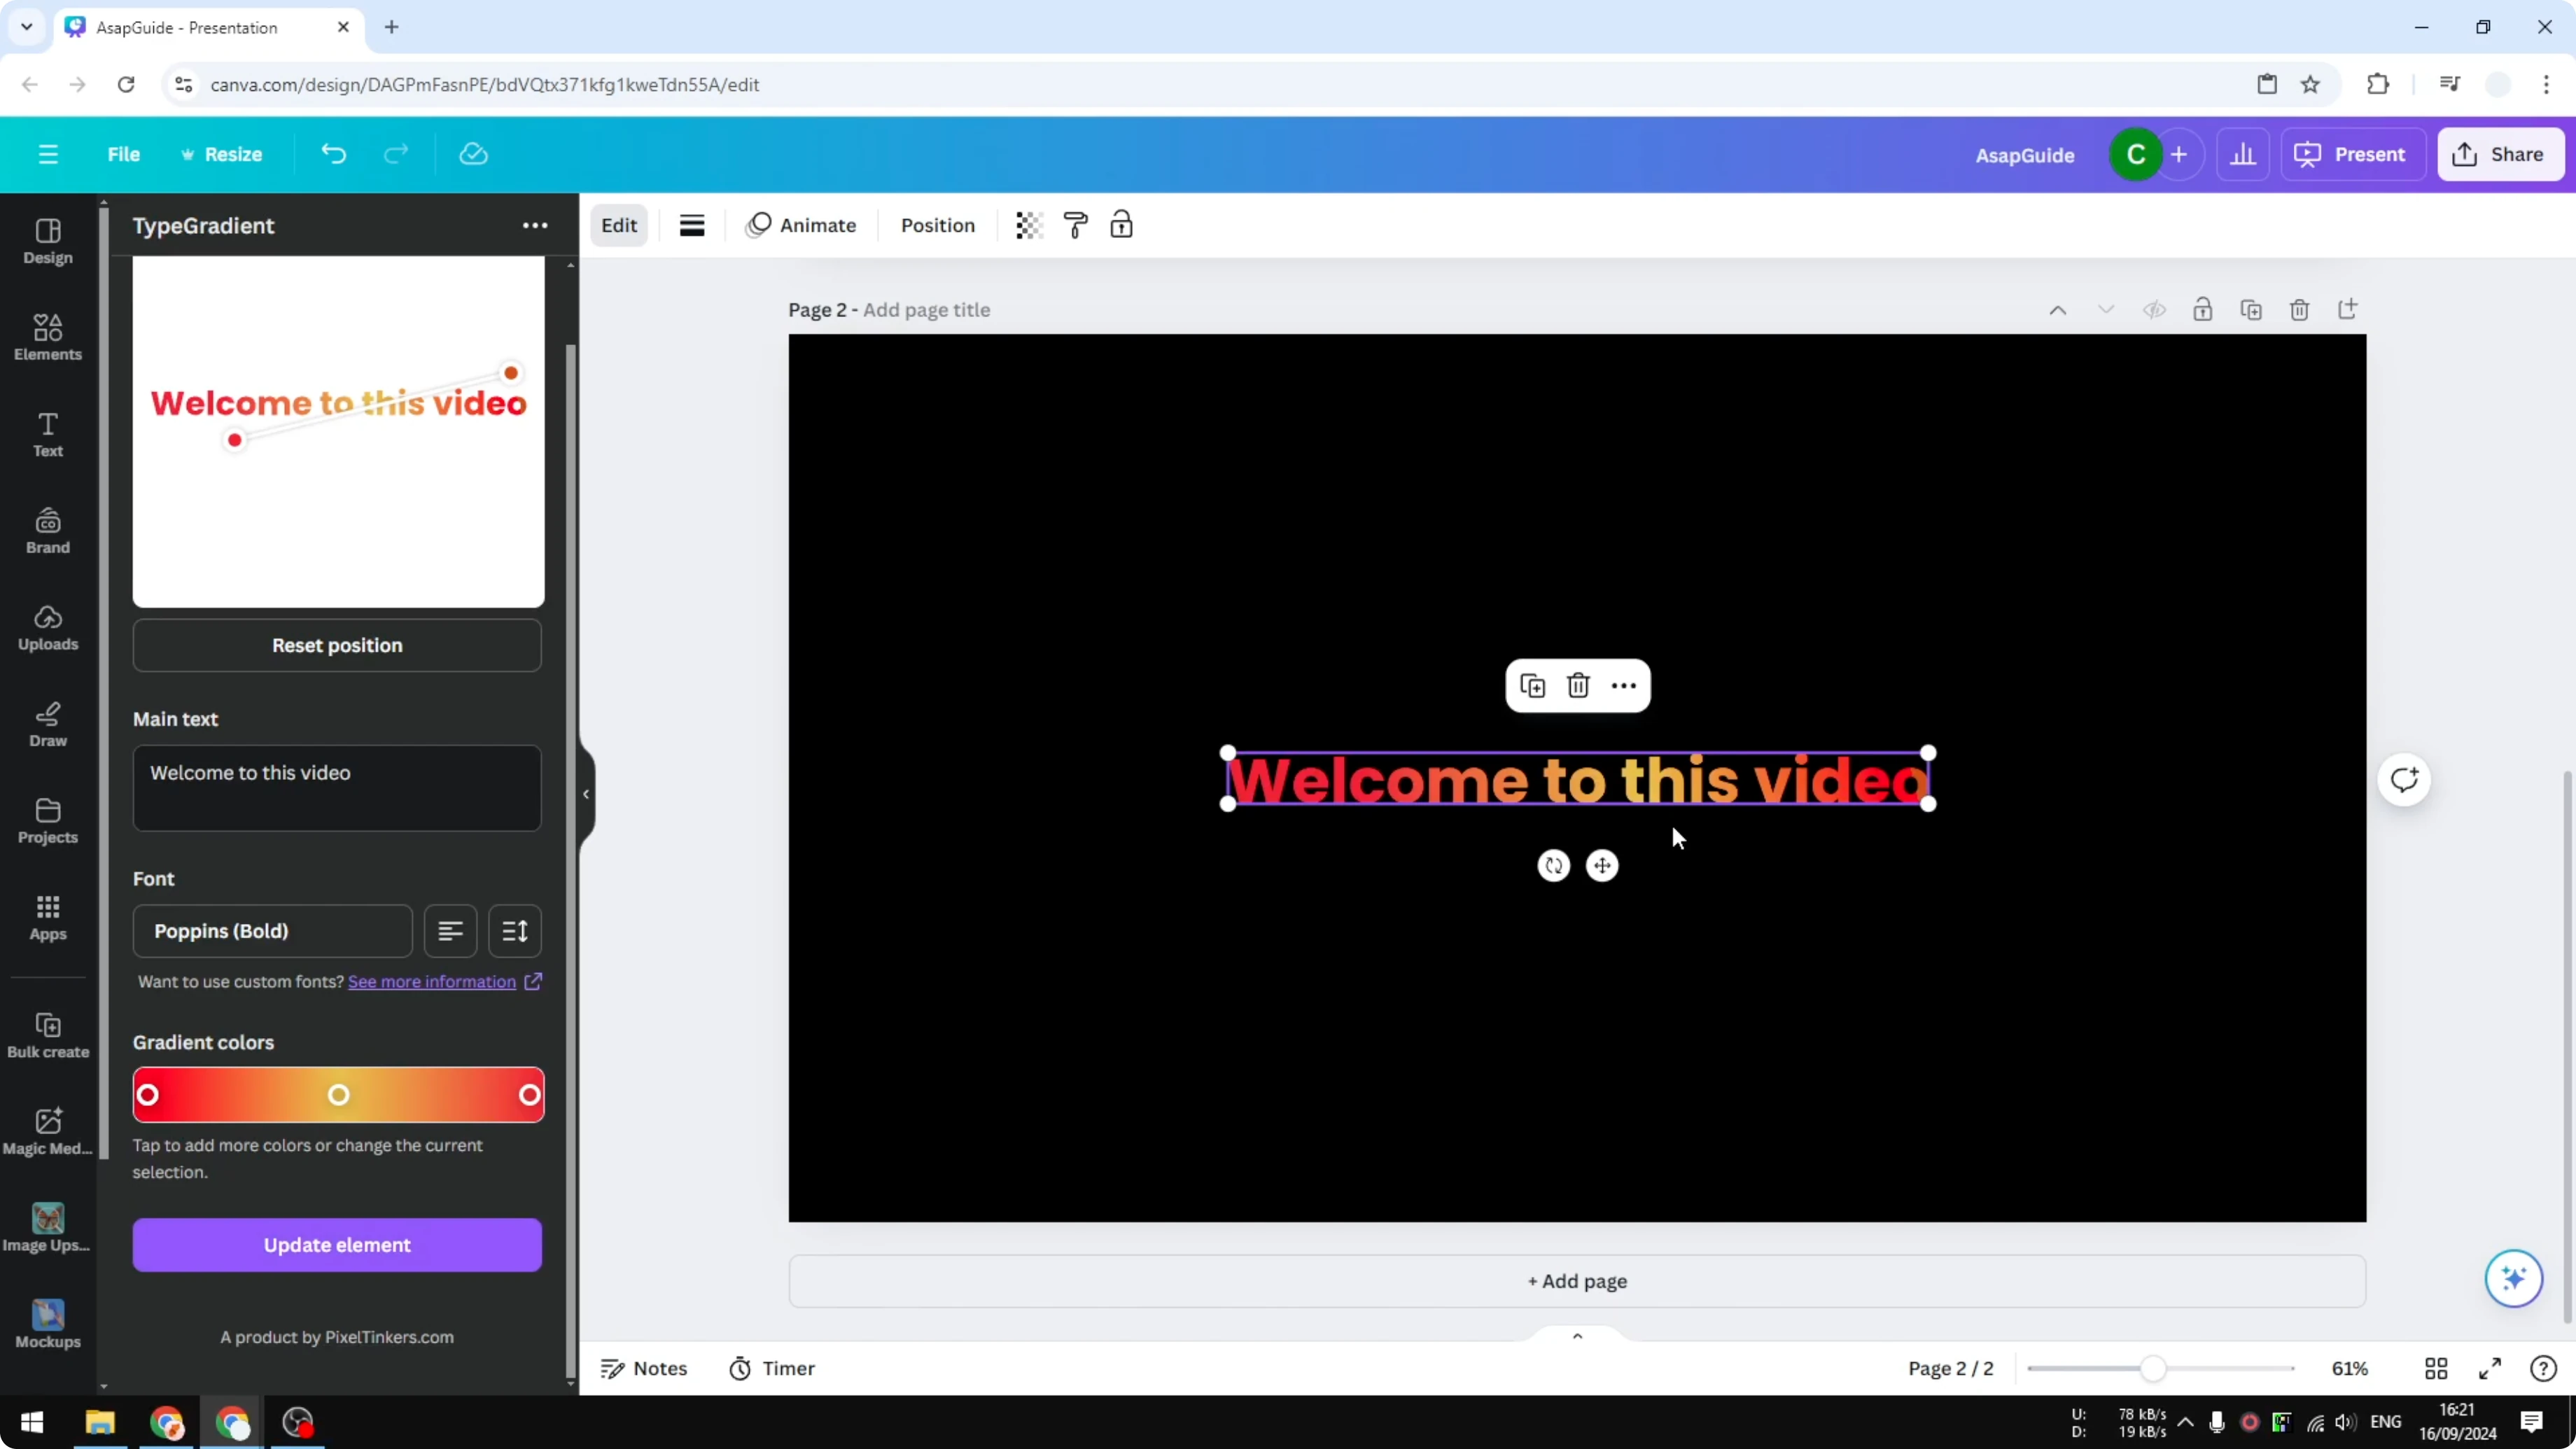This screenshot has width=2576, height=1449.
Task: Select the Draw tool in sidebar
Action: tap(48, 724)
